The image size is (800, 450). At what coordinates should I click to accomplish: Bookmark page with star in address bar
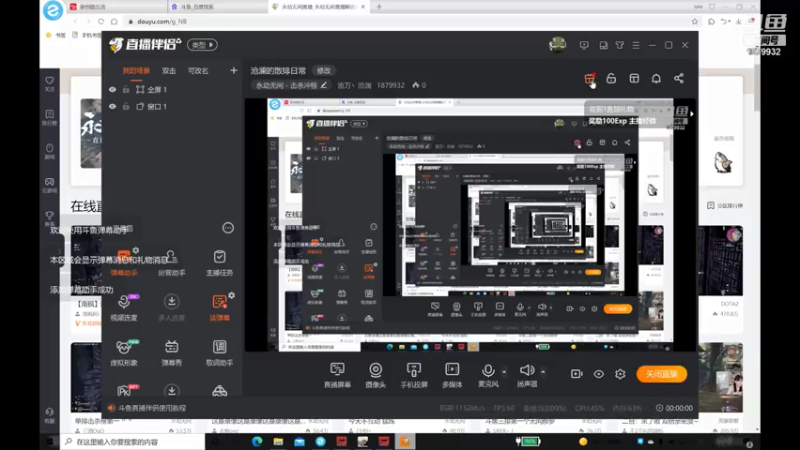(x=694, y=21)
